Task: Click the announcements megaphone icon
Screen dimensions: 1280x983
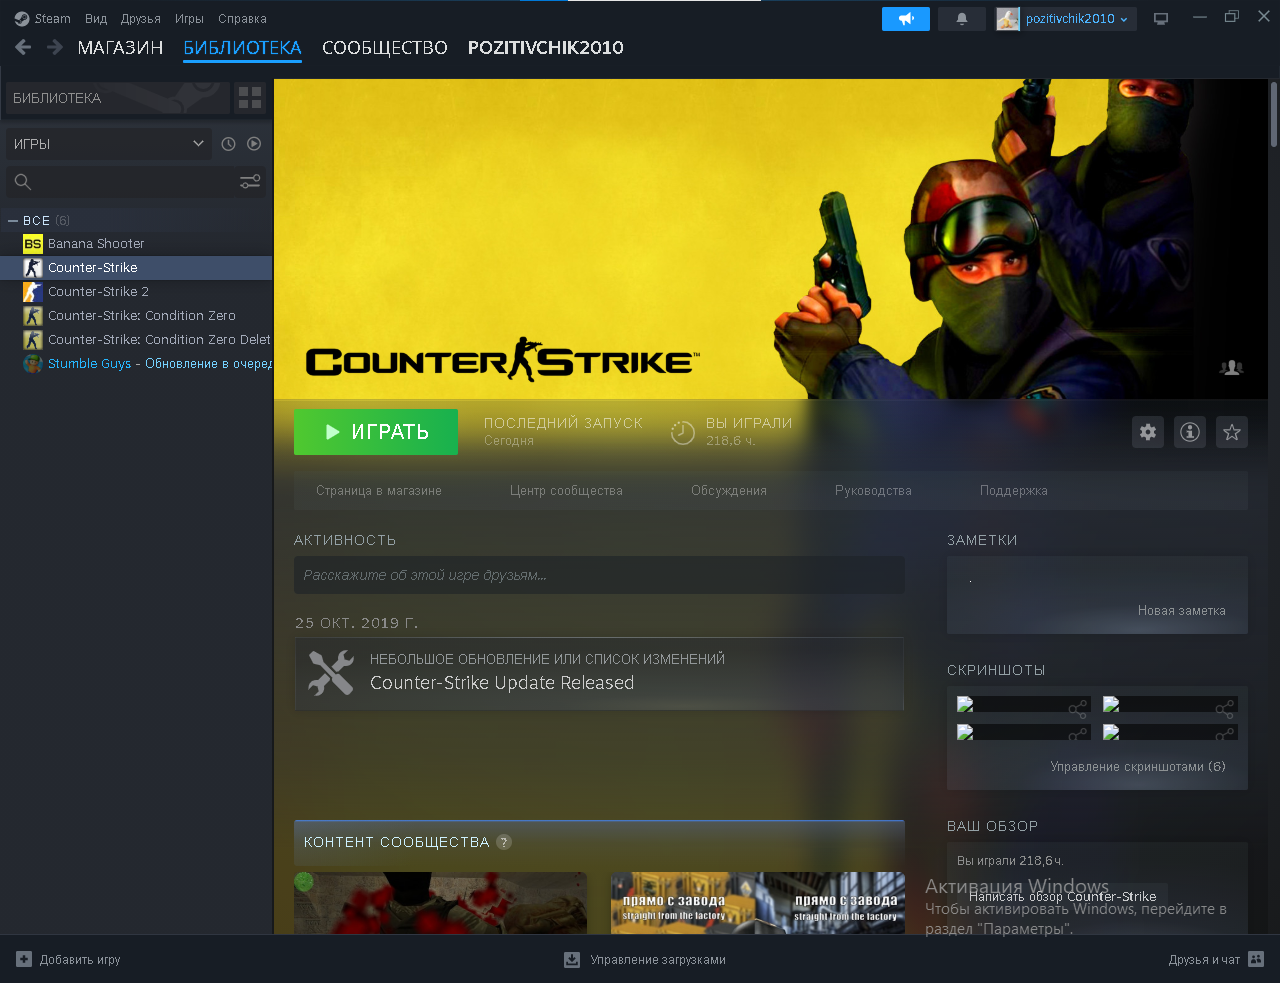Action: [905, 19]
